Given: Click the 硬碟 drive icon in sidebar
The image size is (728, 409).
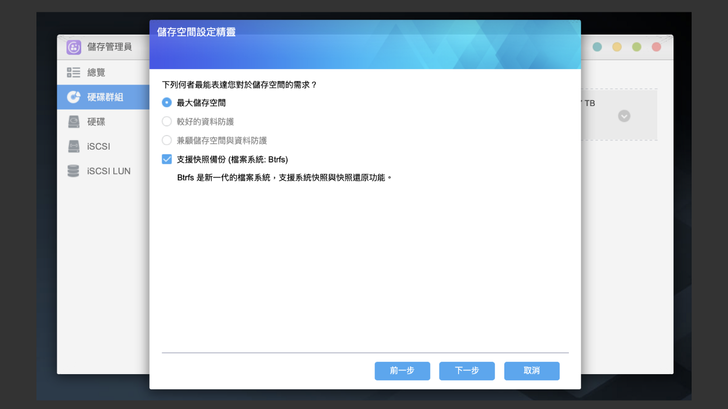Looking at the screenshot, I should coord(73,122).
